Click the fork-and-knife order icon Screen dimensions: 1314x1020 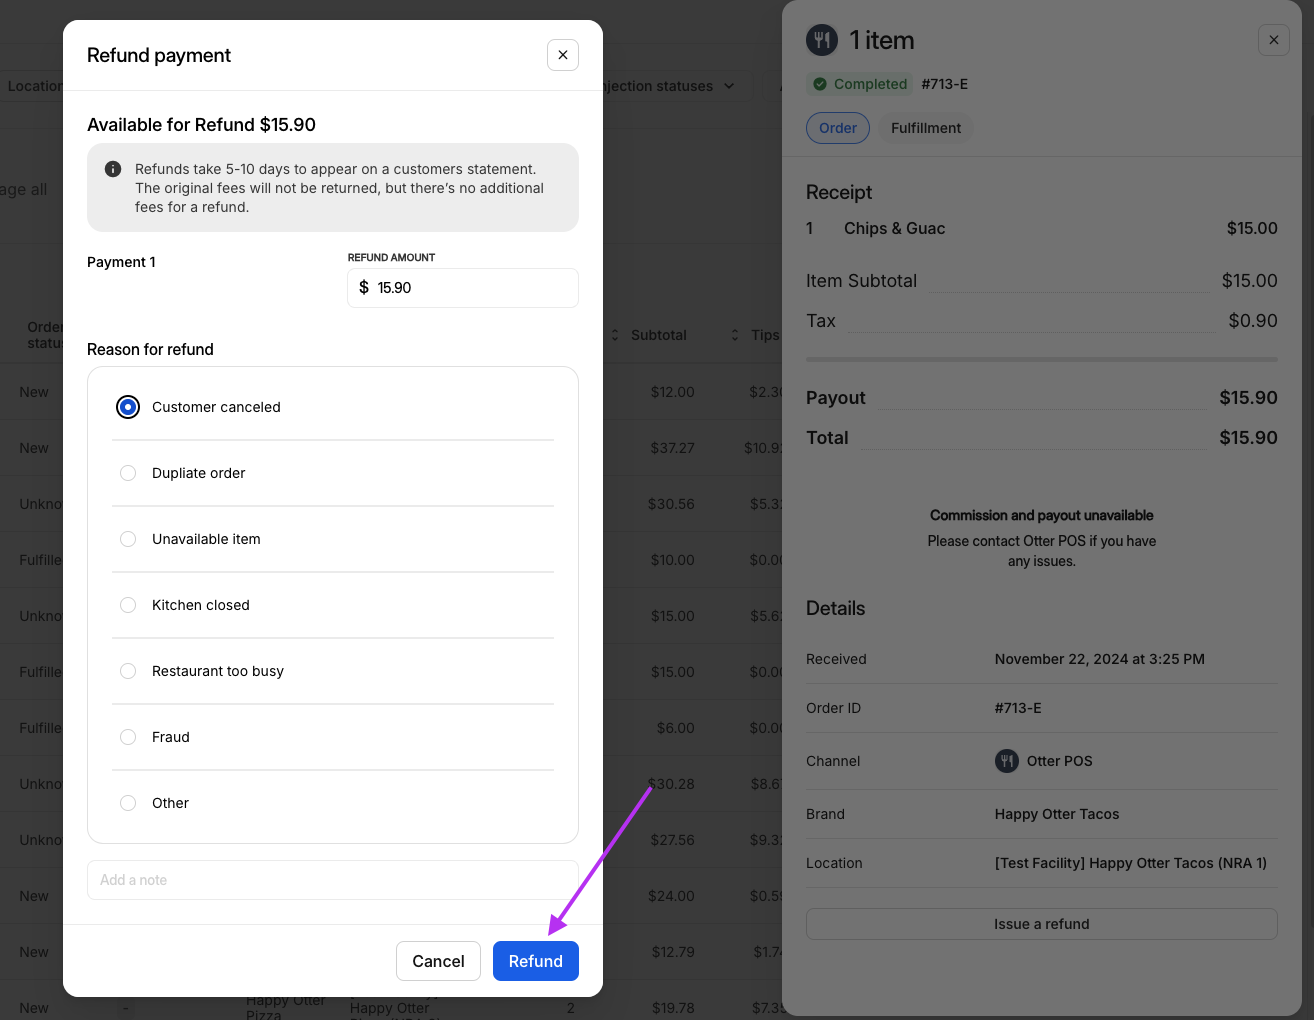(822, 40)
